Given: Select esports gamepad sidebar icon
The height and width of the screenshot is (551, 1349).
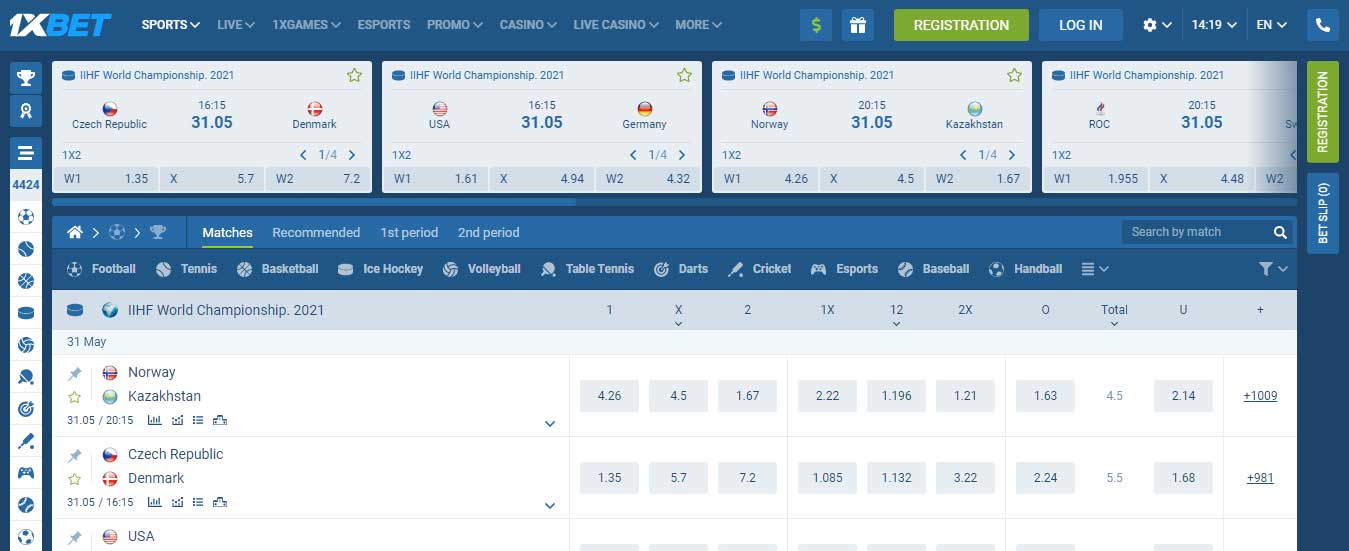Looking at the screenshot, I should click(x=26, y=473).
